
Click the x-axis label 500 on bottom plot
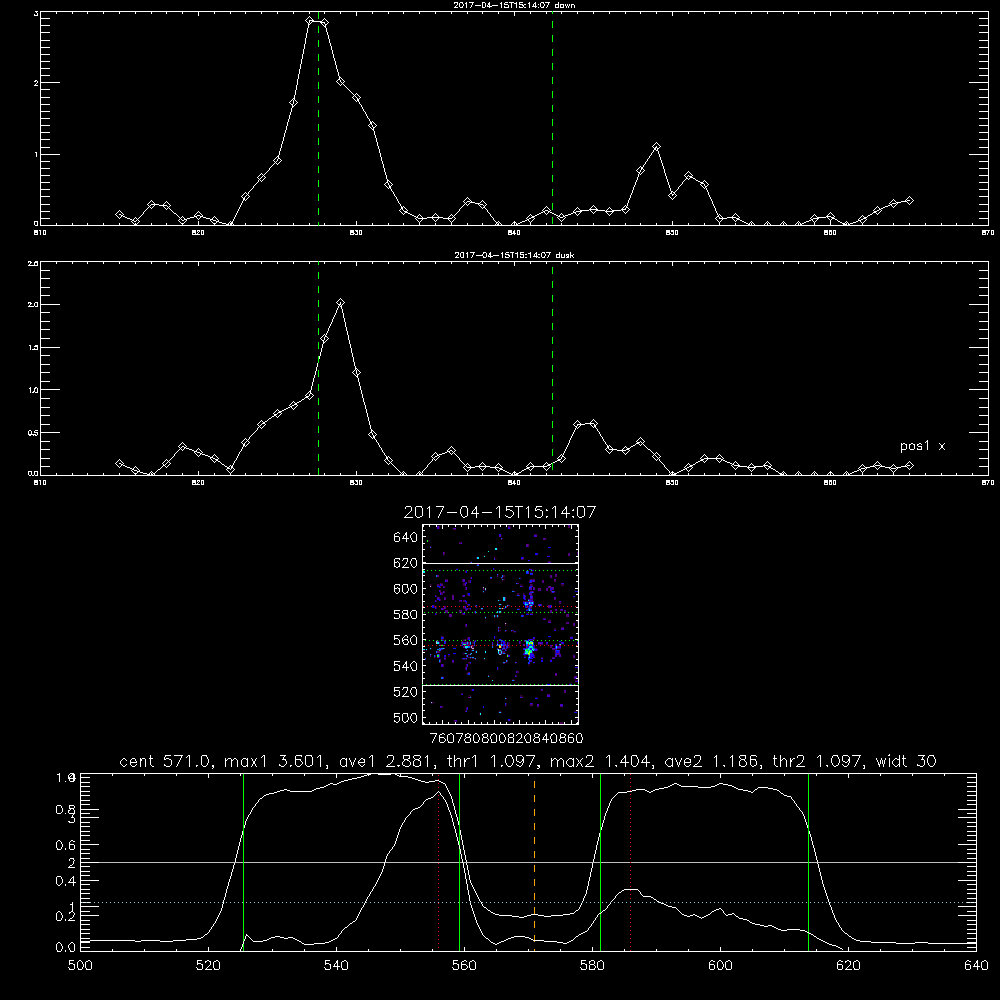pyautogui.click(x=80, y=966)
